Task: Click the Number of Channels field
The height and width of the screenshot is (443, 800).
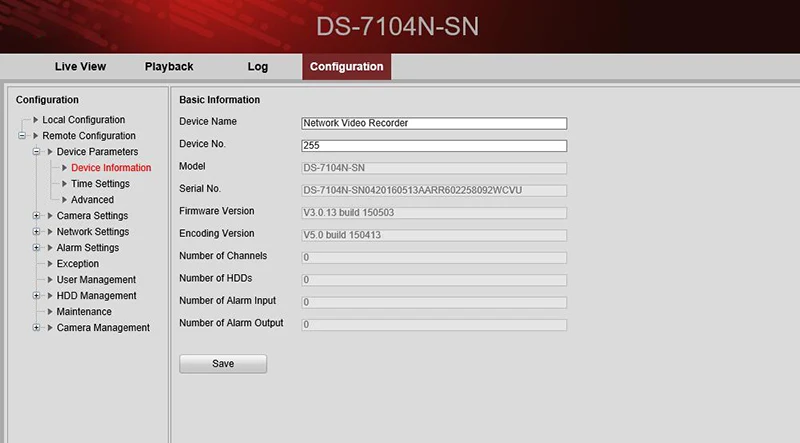Action: [434, 258]
